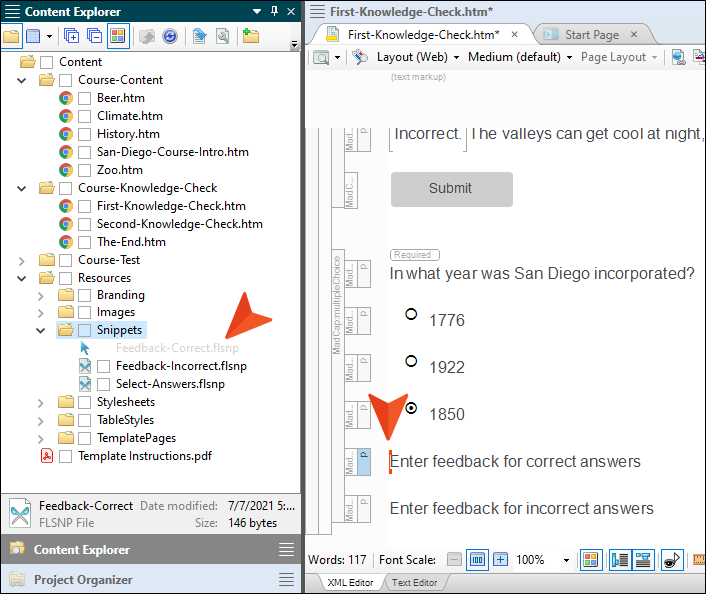Select the 1850 radio button
The width and height of the screenshot is (706, 594).
click(411, 408)
